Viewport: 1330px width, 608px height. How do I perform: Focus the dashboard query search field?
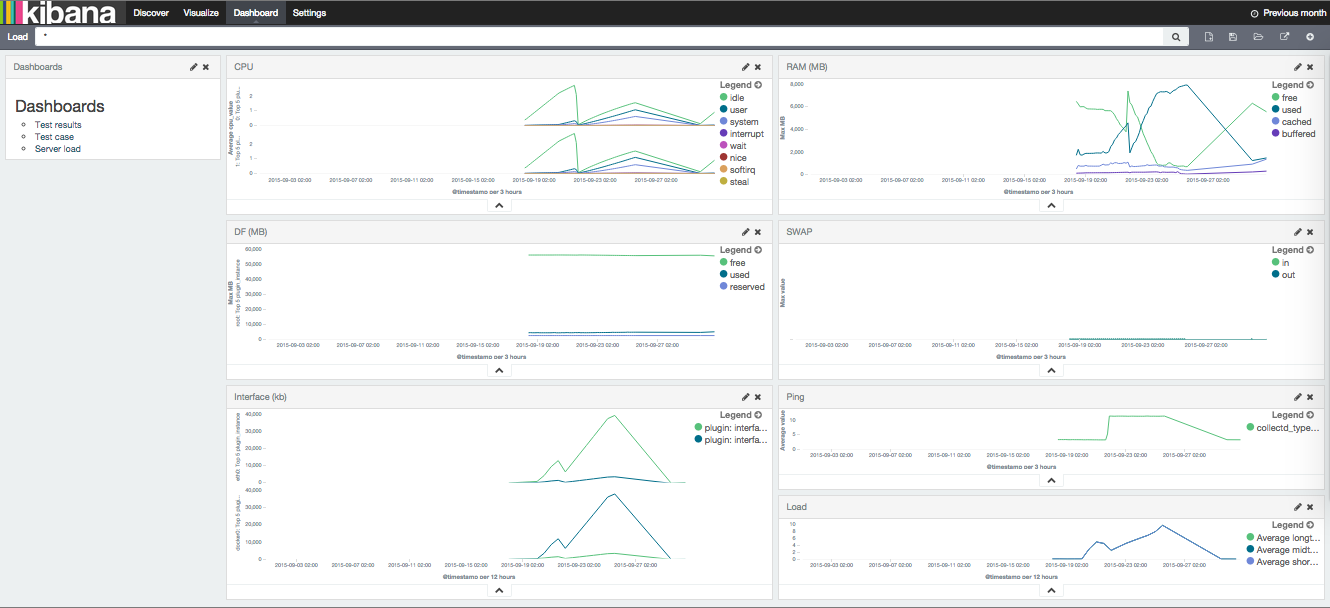599,37
